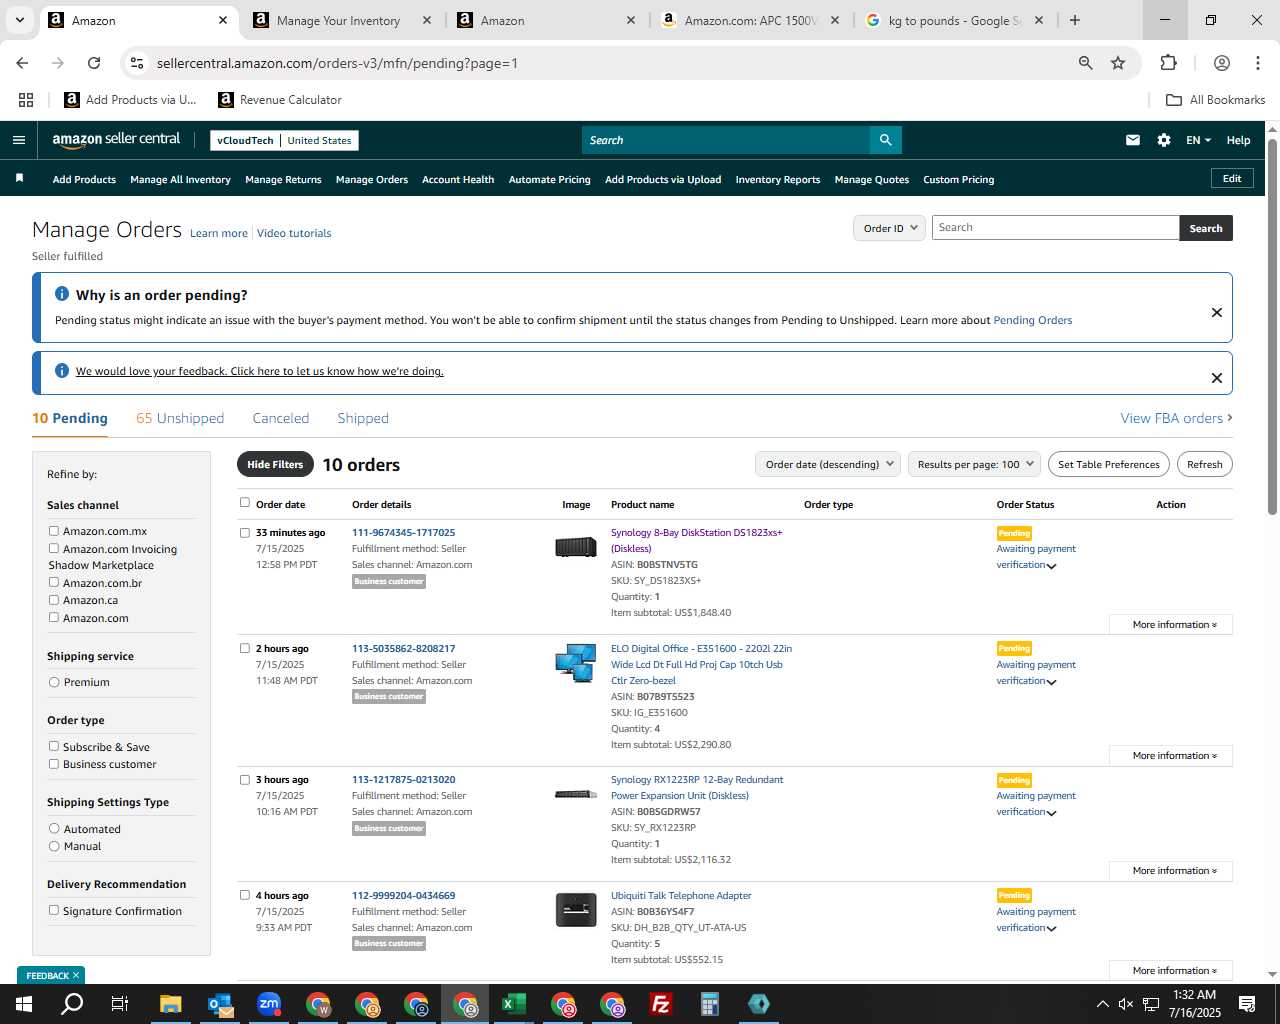The image size is (1280, 1024).
Task: Open order link 112-9999204-0434669
Action: (403, 895)
